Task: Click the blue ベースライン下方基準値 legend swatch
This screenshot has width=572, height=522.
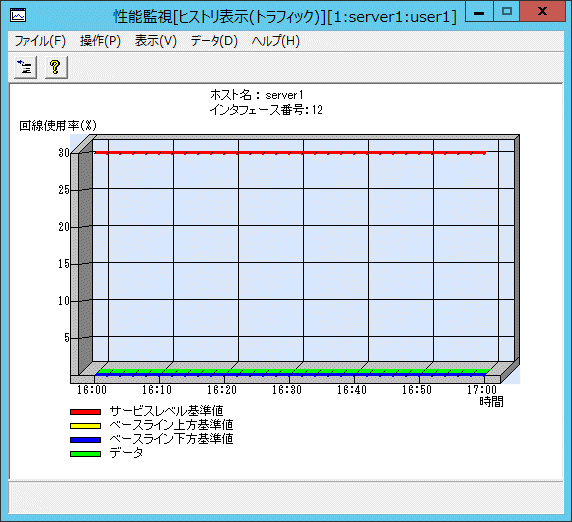Action: [x=85, y=440]
